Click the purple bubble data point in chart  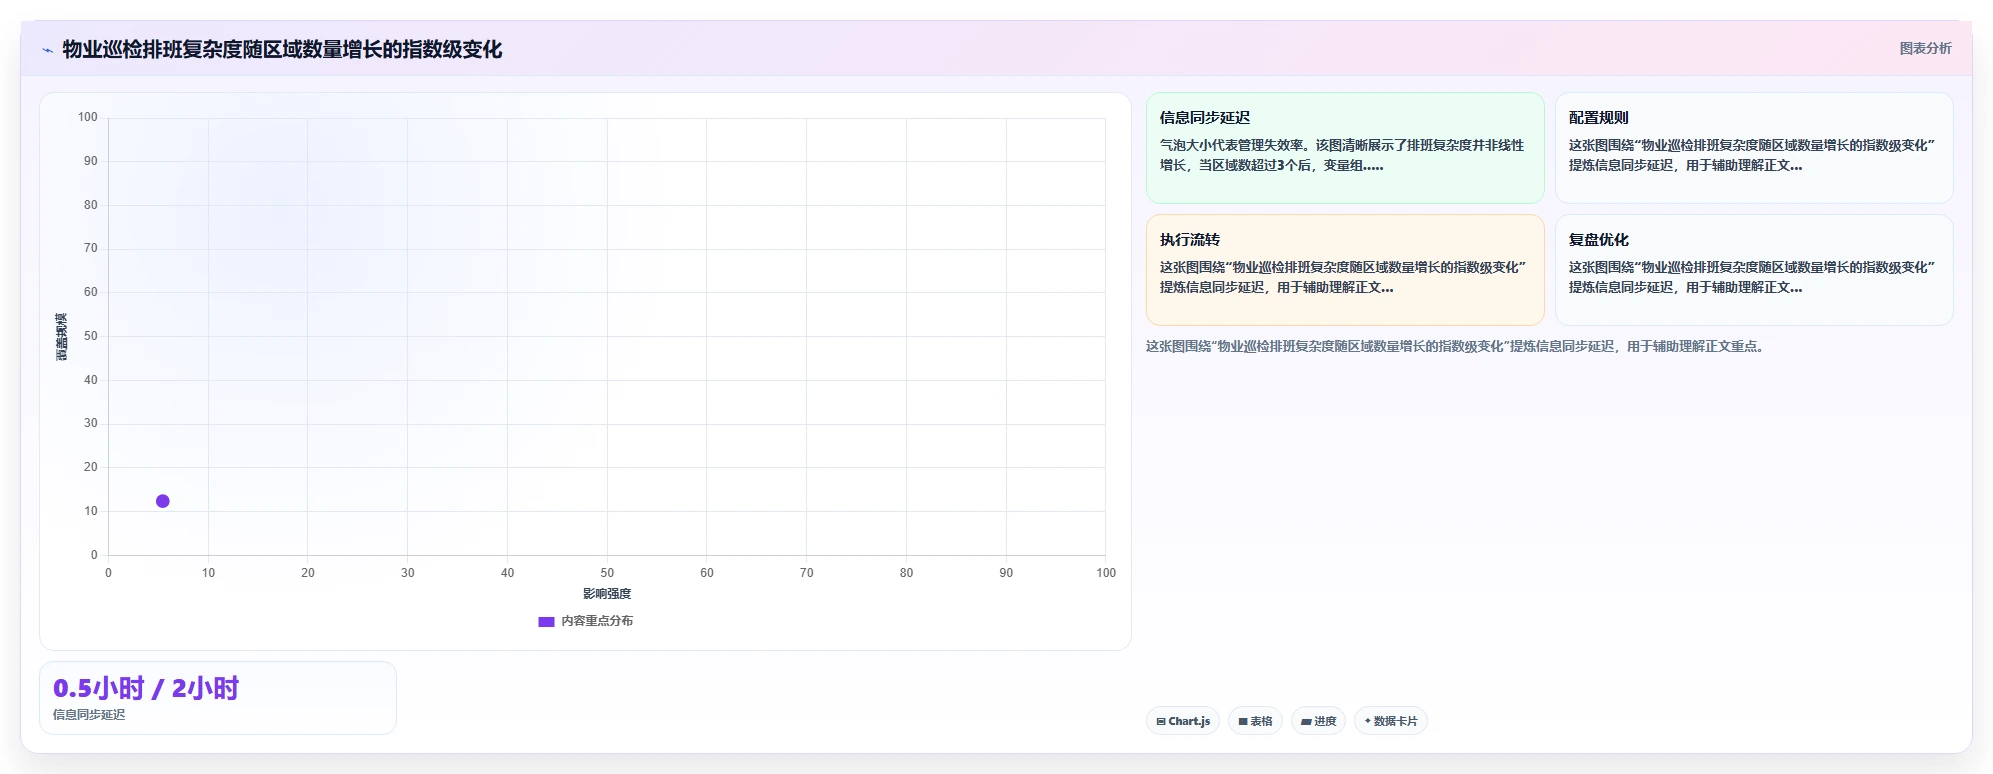(x=162, y=501)
